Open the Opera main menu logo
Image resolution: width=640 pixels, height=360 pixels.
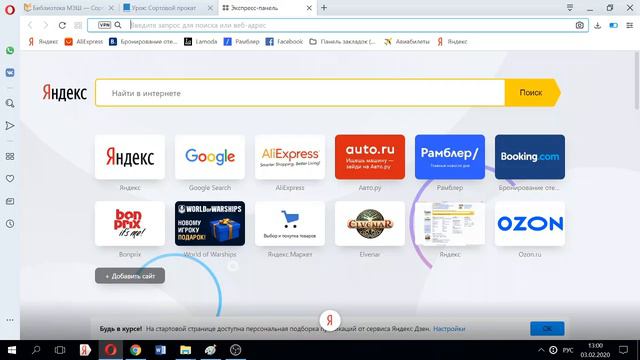10,9
